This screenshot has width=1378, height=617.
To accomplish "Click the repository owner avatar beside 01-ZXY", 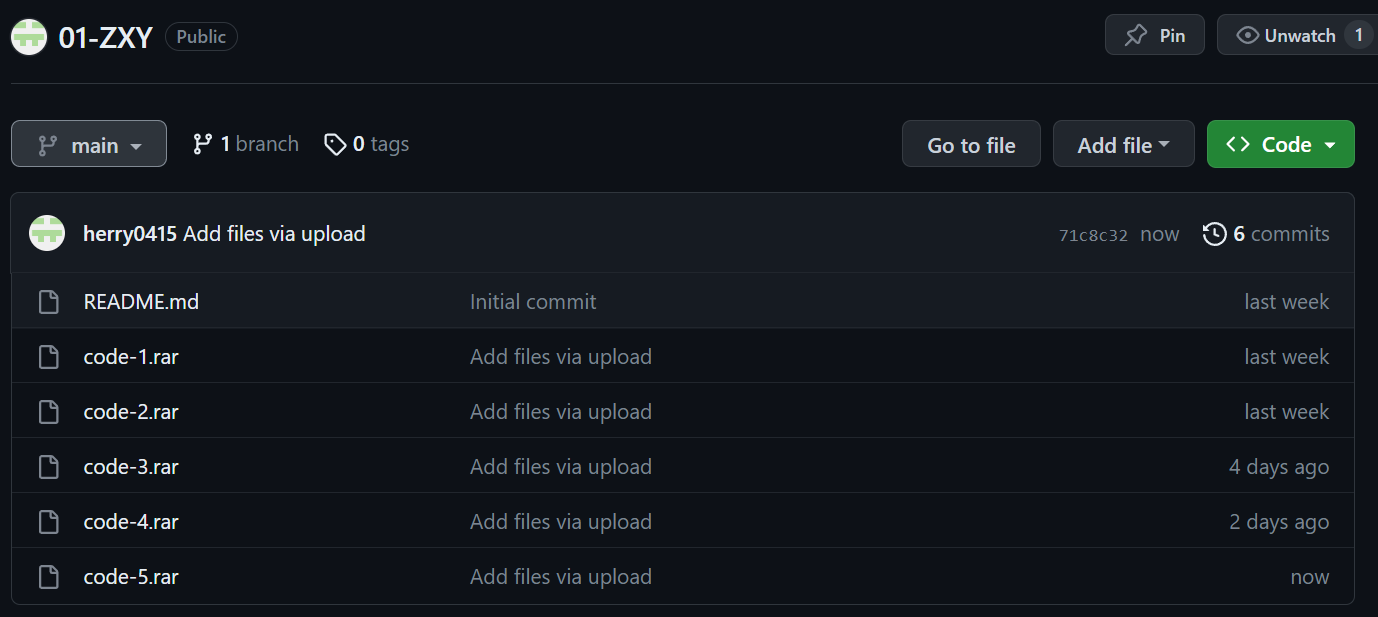I will point(29,37).
